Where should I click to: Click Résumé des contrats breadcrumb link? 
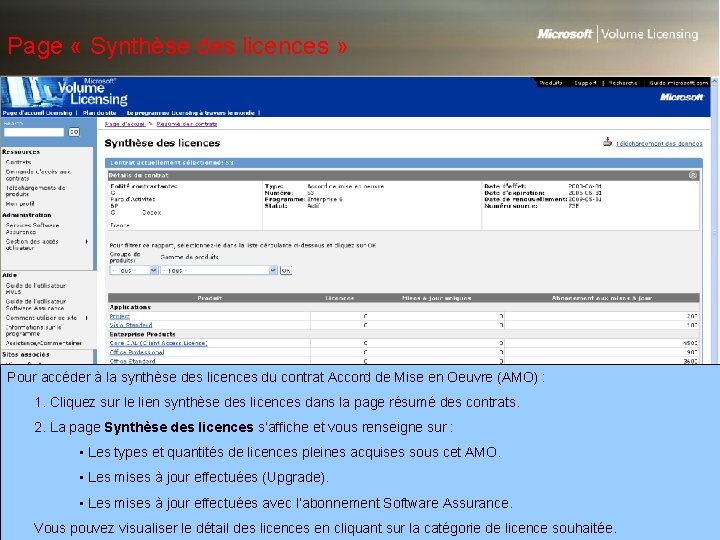point(187,124)
